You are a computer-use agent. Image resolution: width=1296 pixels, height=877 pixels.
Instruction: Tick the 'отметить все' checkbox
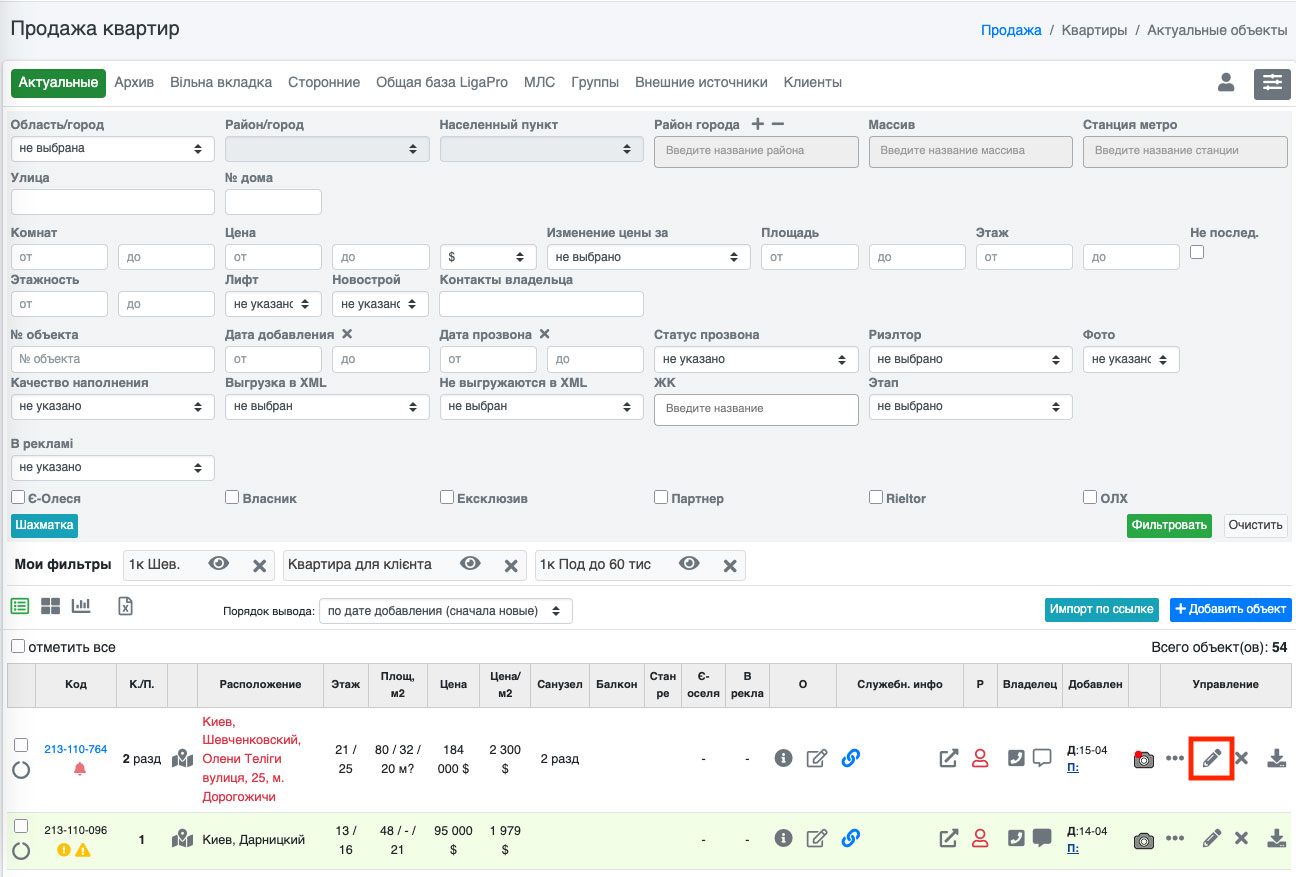18,647
